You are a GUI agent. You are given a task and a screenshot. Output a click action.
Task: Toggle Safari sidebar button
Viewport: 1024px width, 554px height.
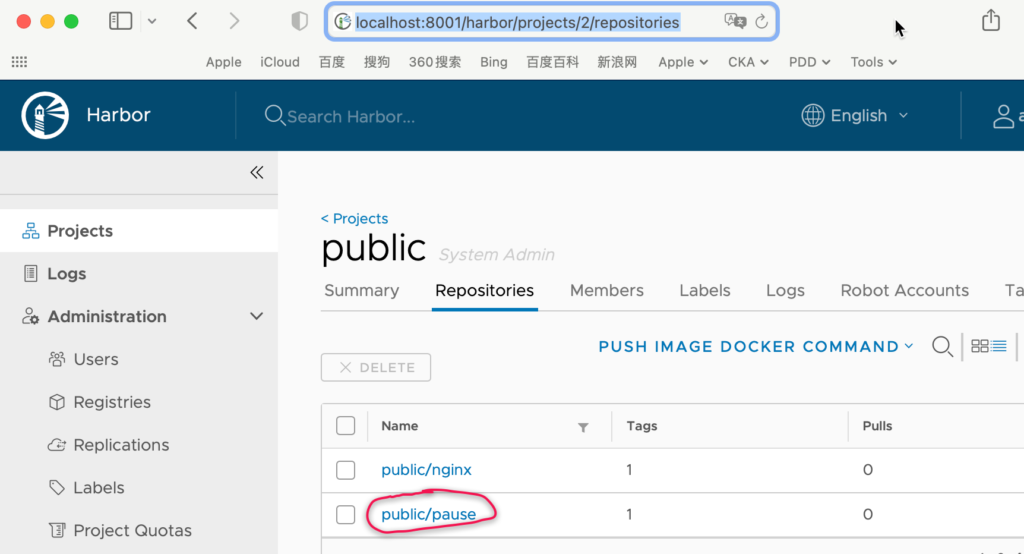(x=120, y=21)
